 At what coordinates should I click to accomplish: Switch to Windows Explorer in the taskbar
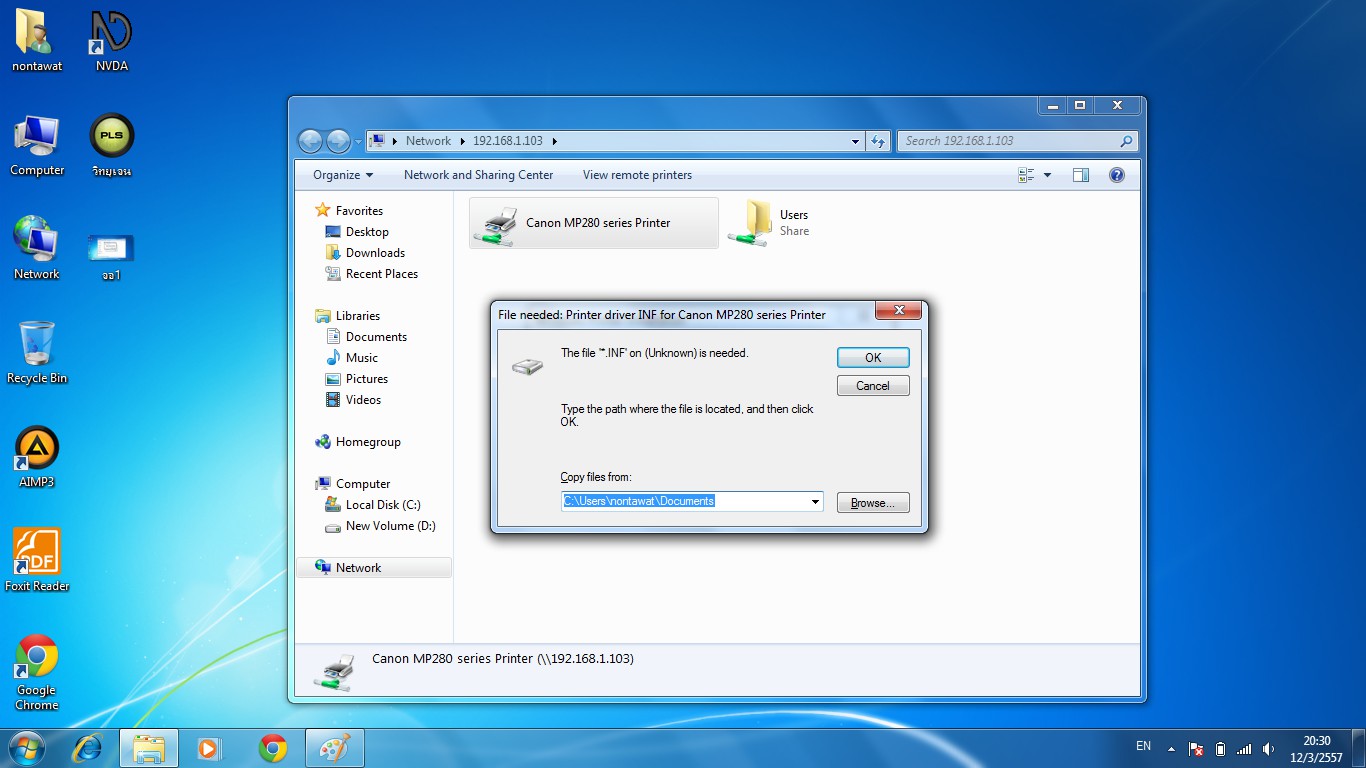click(149, 747)
